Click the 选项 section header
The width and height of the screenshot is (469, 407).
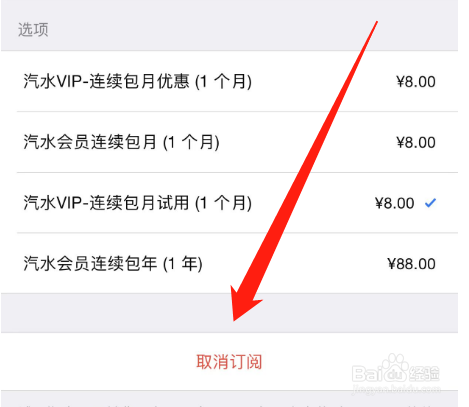[33, 30]
